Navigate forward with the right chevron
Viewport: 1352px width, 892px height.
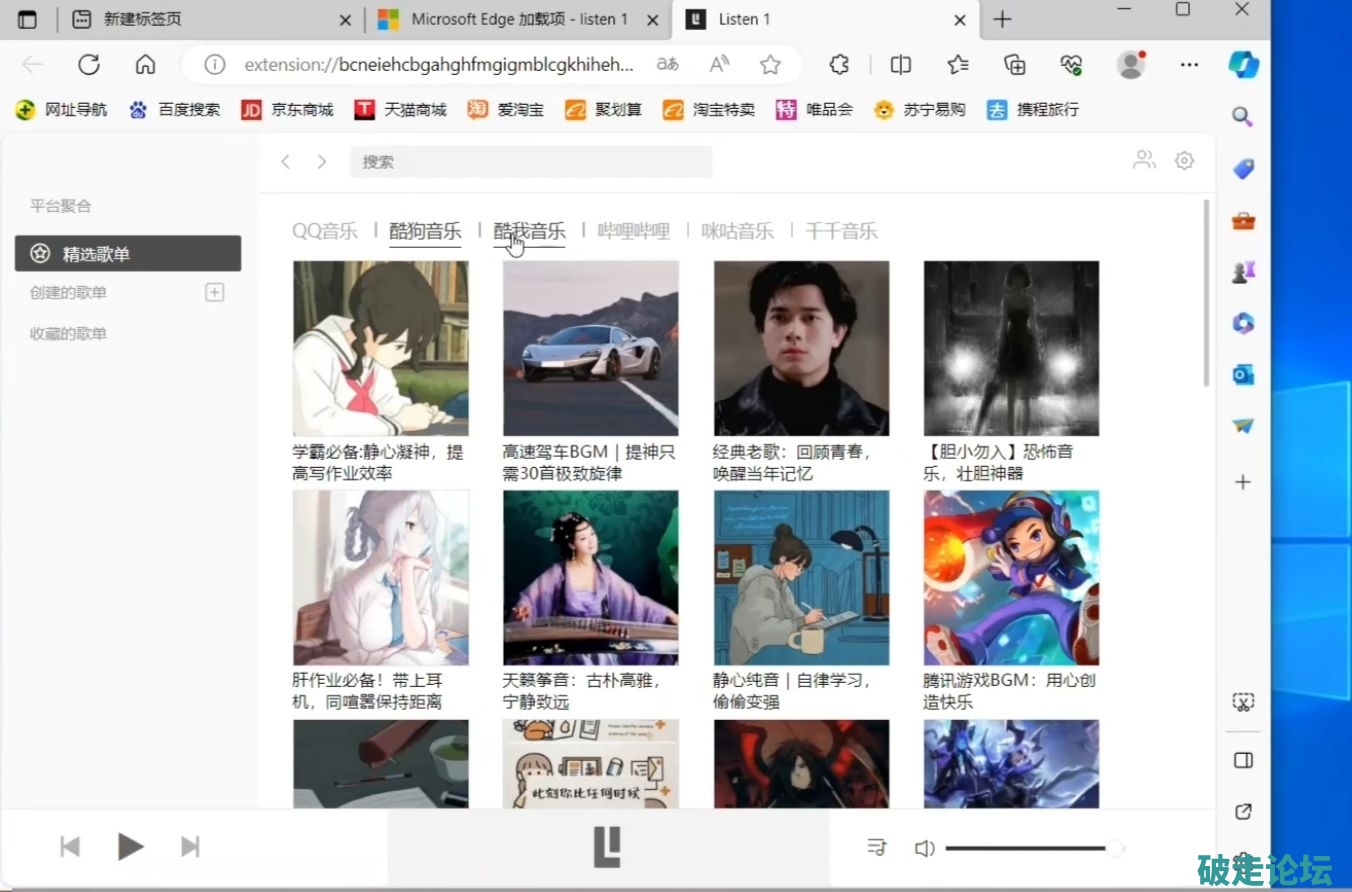point(321,162)
